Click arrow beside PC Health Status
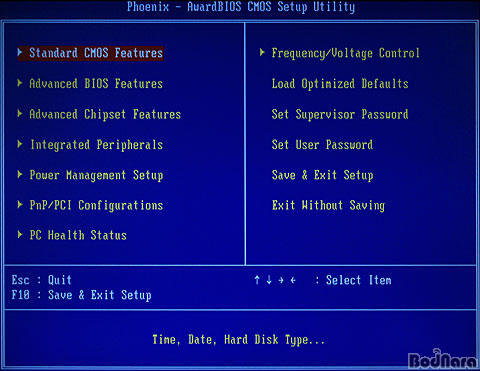 20,235
